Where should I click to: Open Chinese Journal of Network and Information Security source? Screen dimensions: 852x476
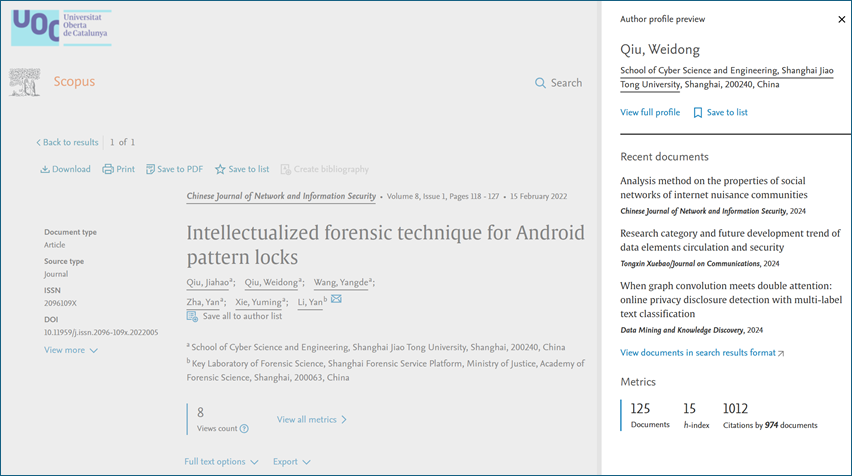tap(281, 197)
